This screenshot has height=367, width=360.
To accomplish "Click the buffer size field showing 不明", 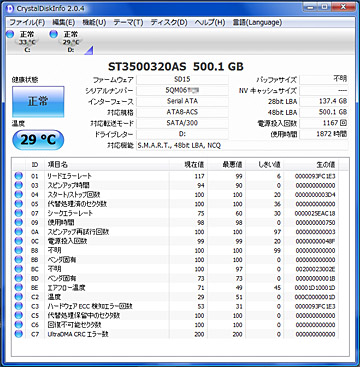I will (324, 79).
